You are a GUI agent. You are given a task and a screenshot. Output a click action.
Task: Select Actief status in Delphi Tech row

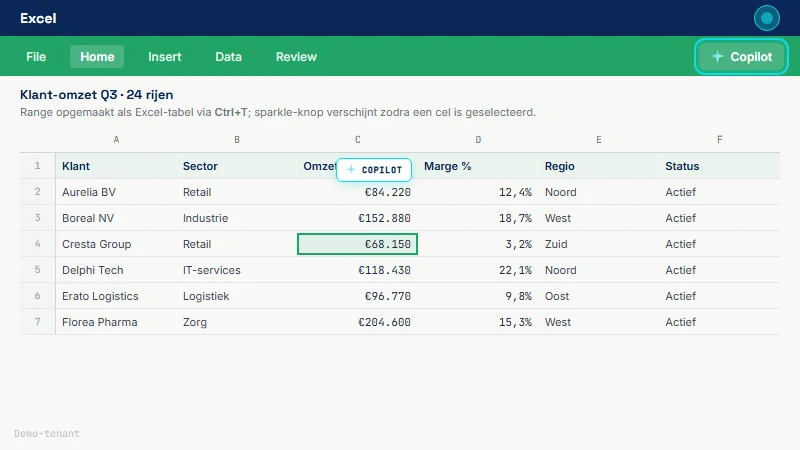(719, 270)
